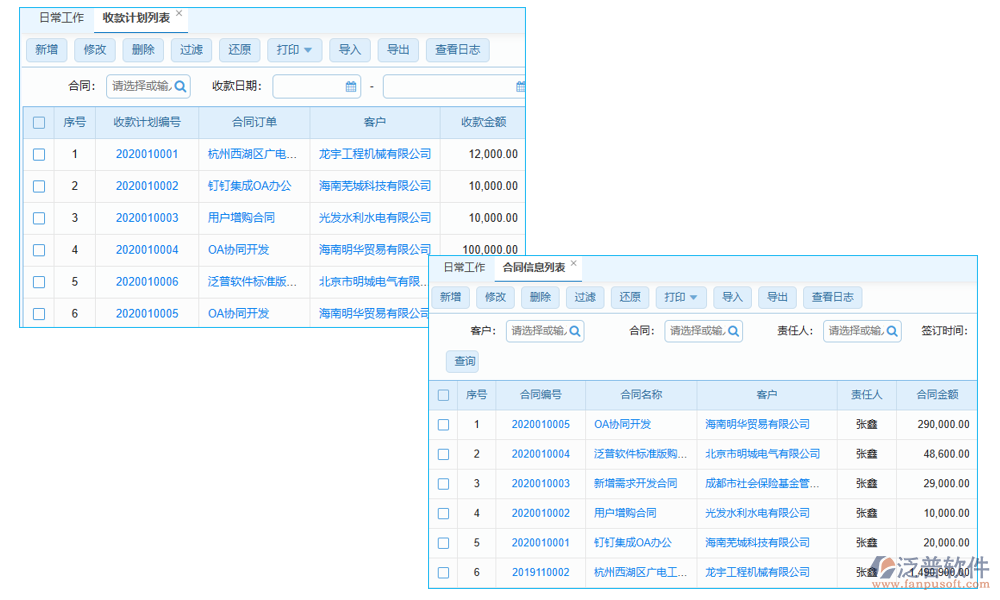Check the row 1 checkbox for 2020010001
This screenshot has width=1000, height=600.
click(x=38, y=154)
